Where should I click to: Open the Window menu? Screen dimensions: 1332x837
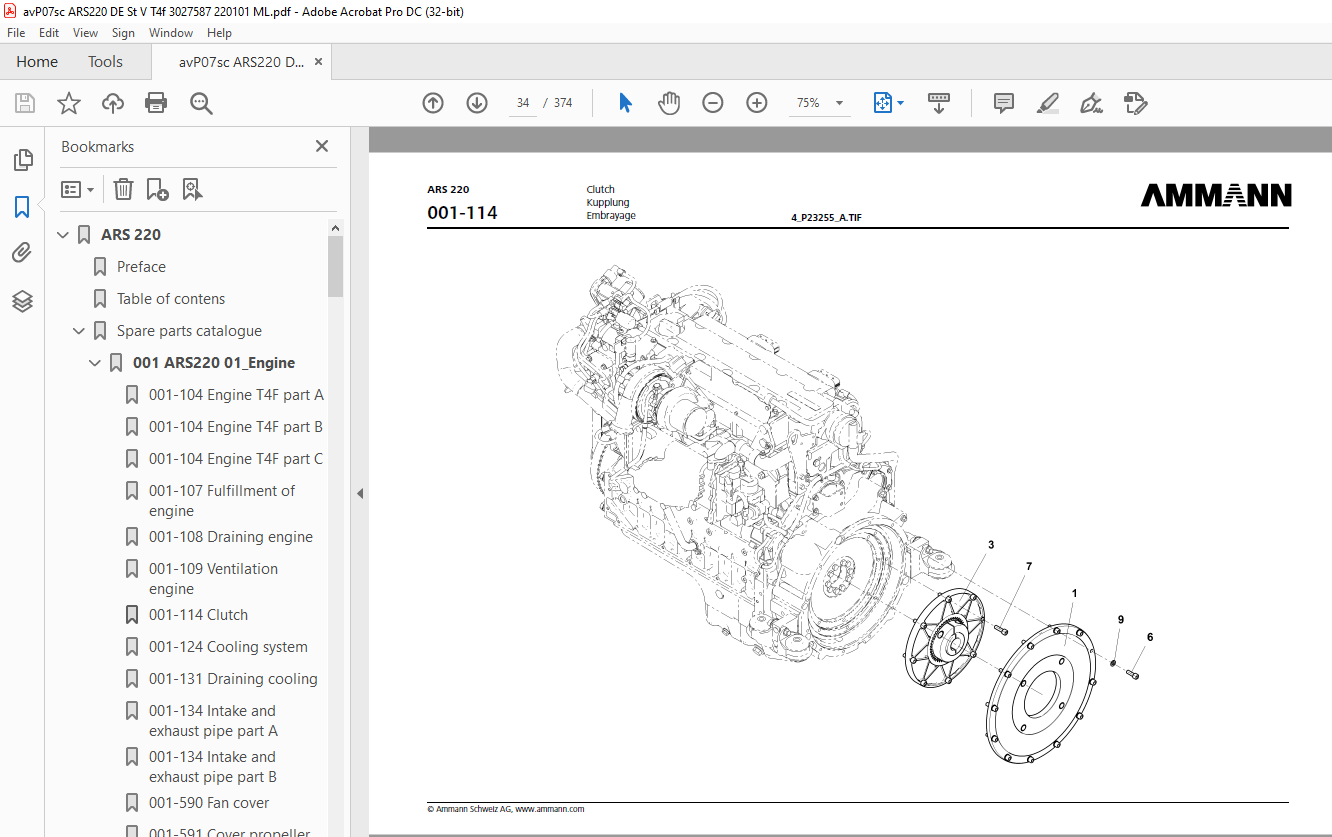pyautogui.click(x=171, y=33)
